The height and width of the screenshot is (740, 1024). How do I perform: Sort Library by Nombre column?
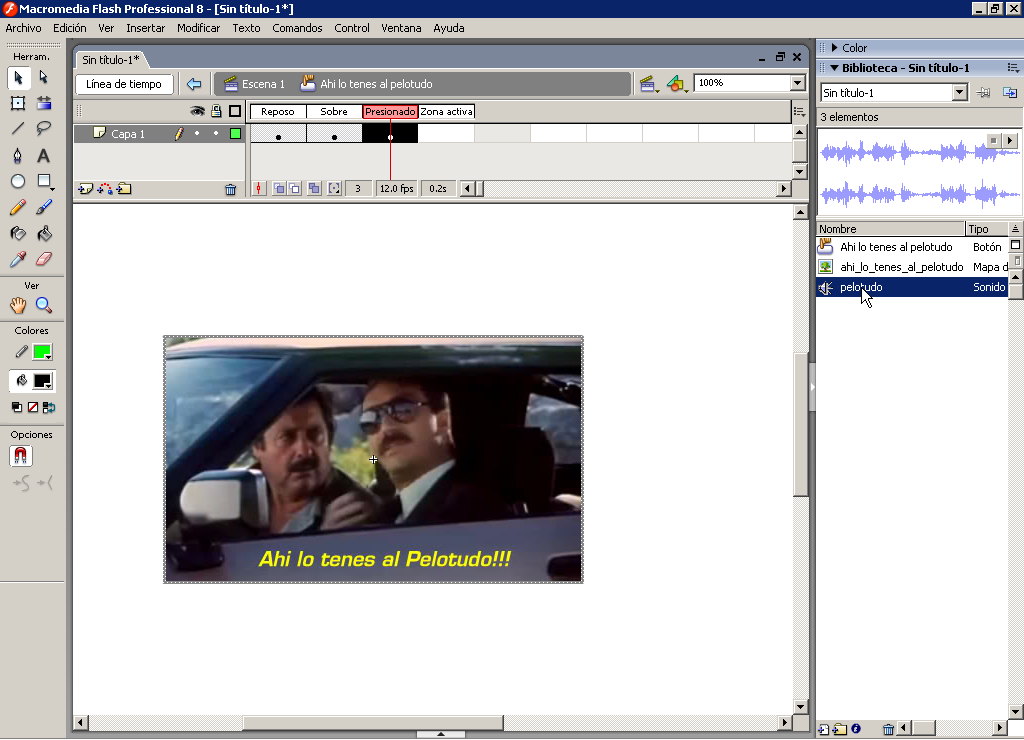[x=891, y=229]
